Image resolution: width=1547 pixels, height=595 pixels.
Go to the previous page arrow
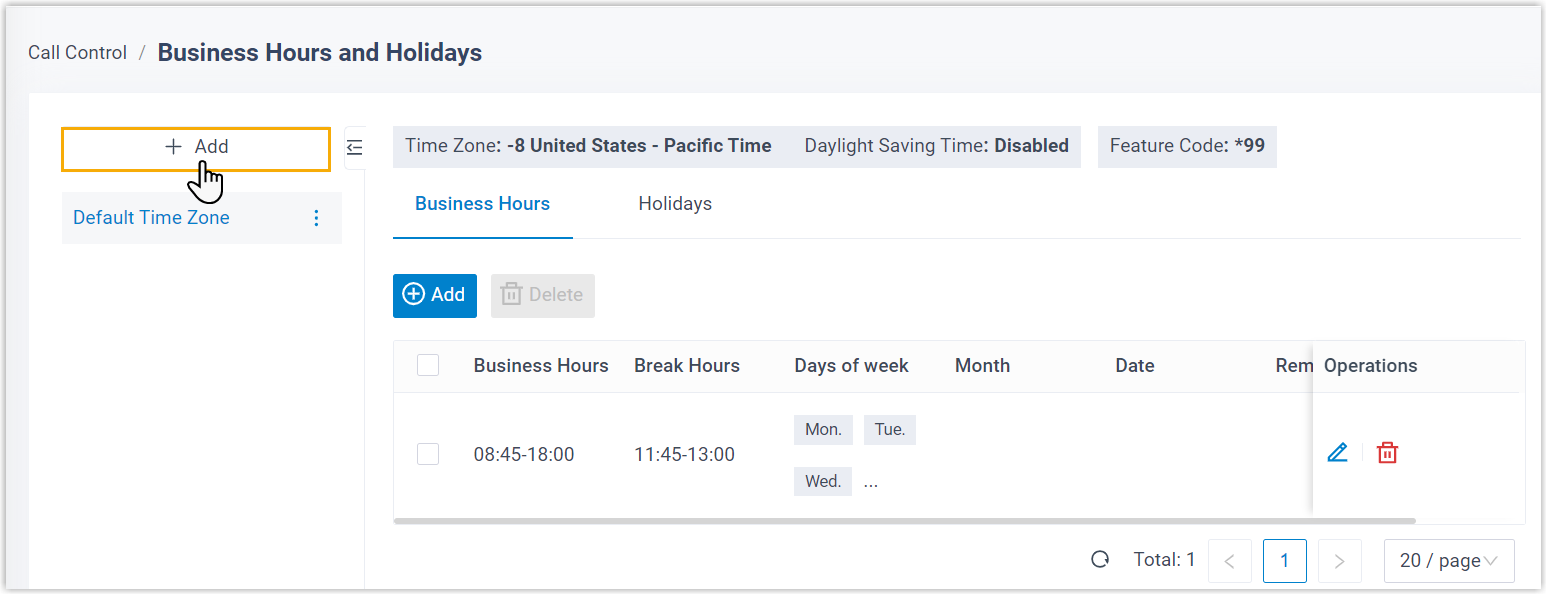click(x=1230, y=561)
